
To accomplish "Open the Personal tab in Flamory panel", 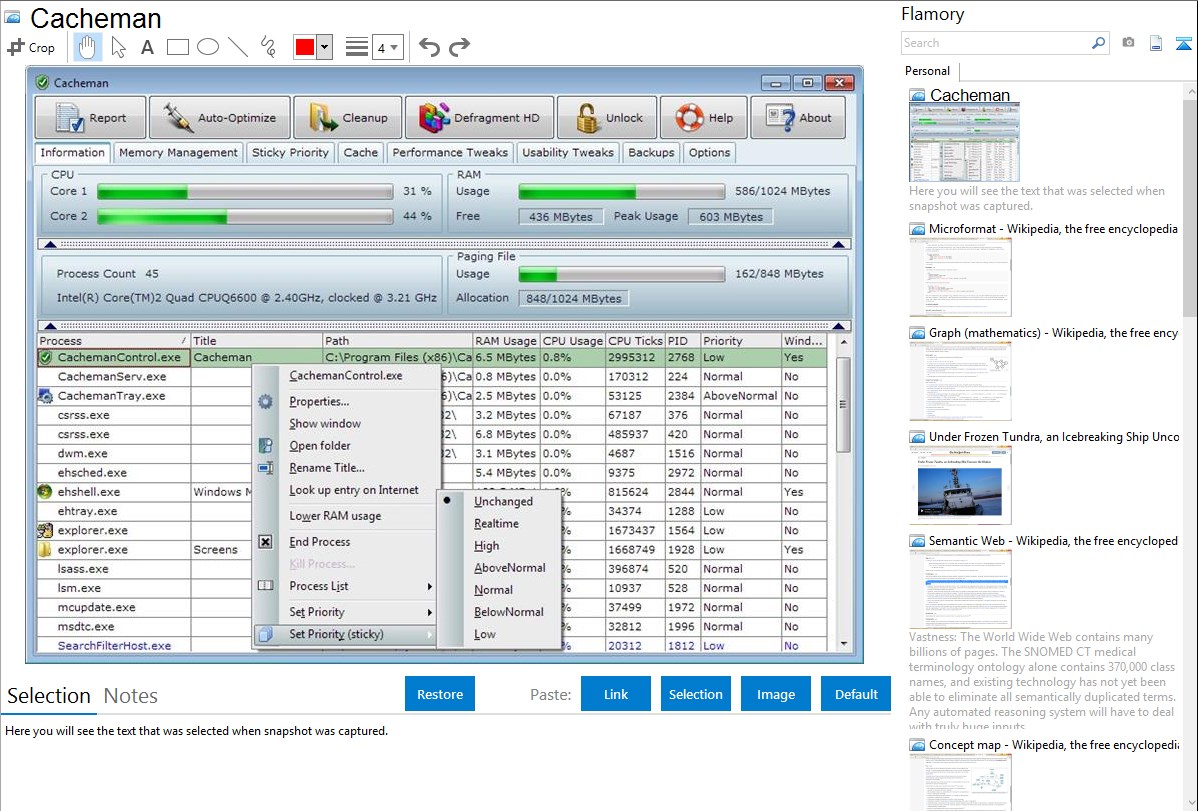I will coord(928,71).
